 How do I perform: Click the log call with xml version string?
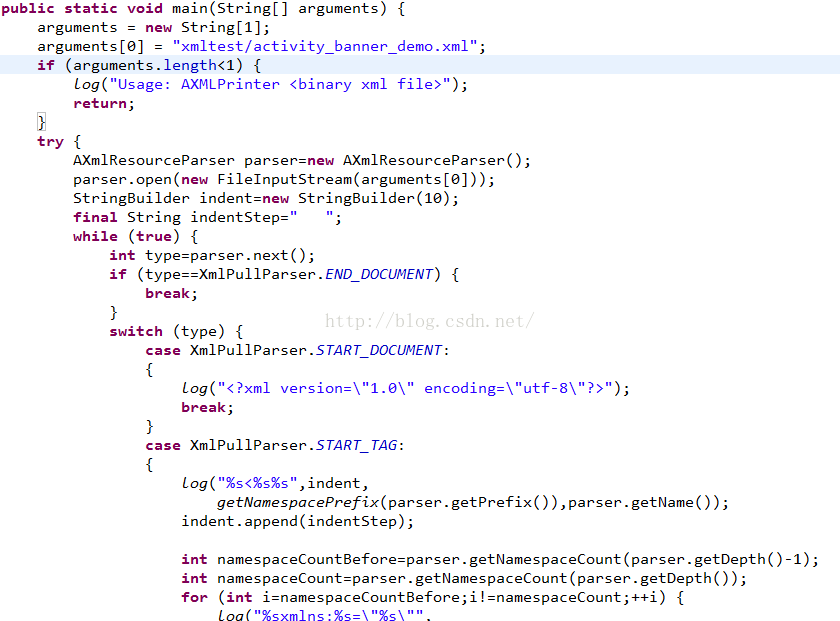point(406,388)
